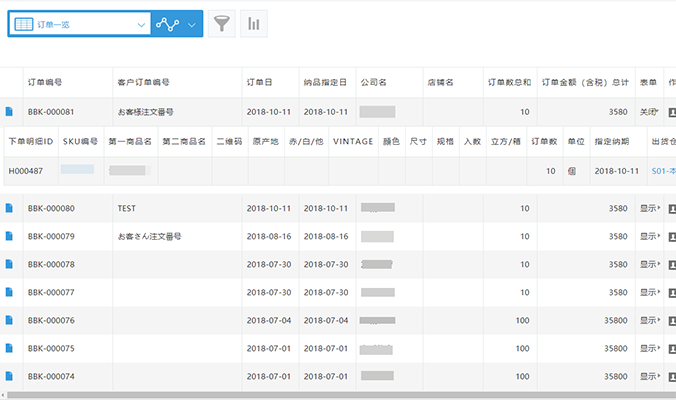Click the left arrow of horizontal scrollbar
This screenshot has height=400, width=676.
3,395
